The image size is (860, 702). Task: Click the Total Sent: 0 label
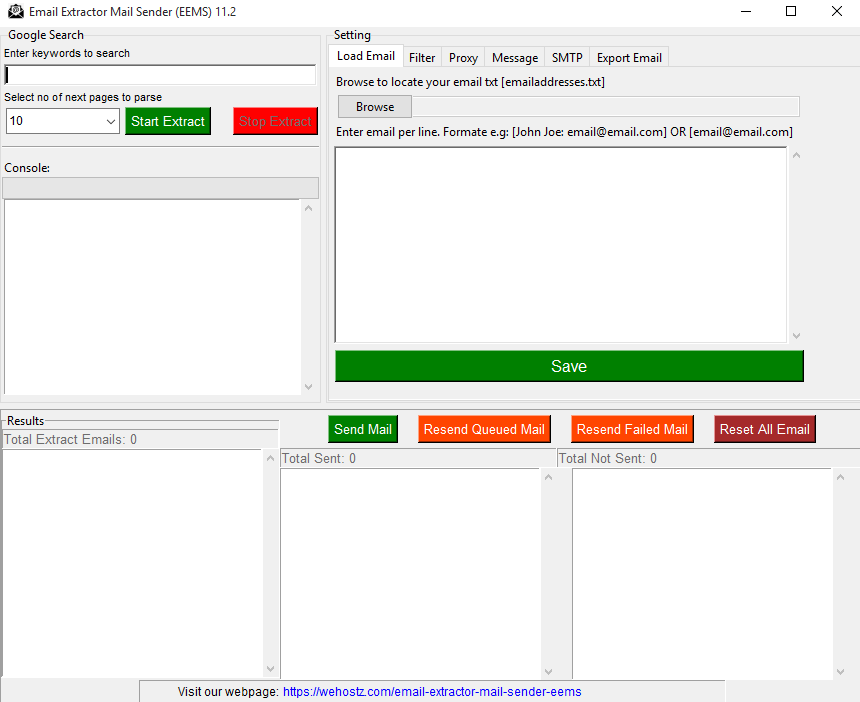click(319, 458)
